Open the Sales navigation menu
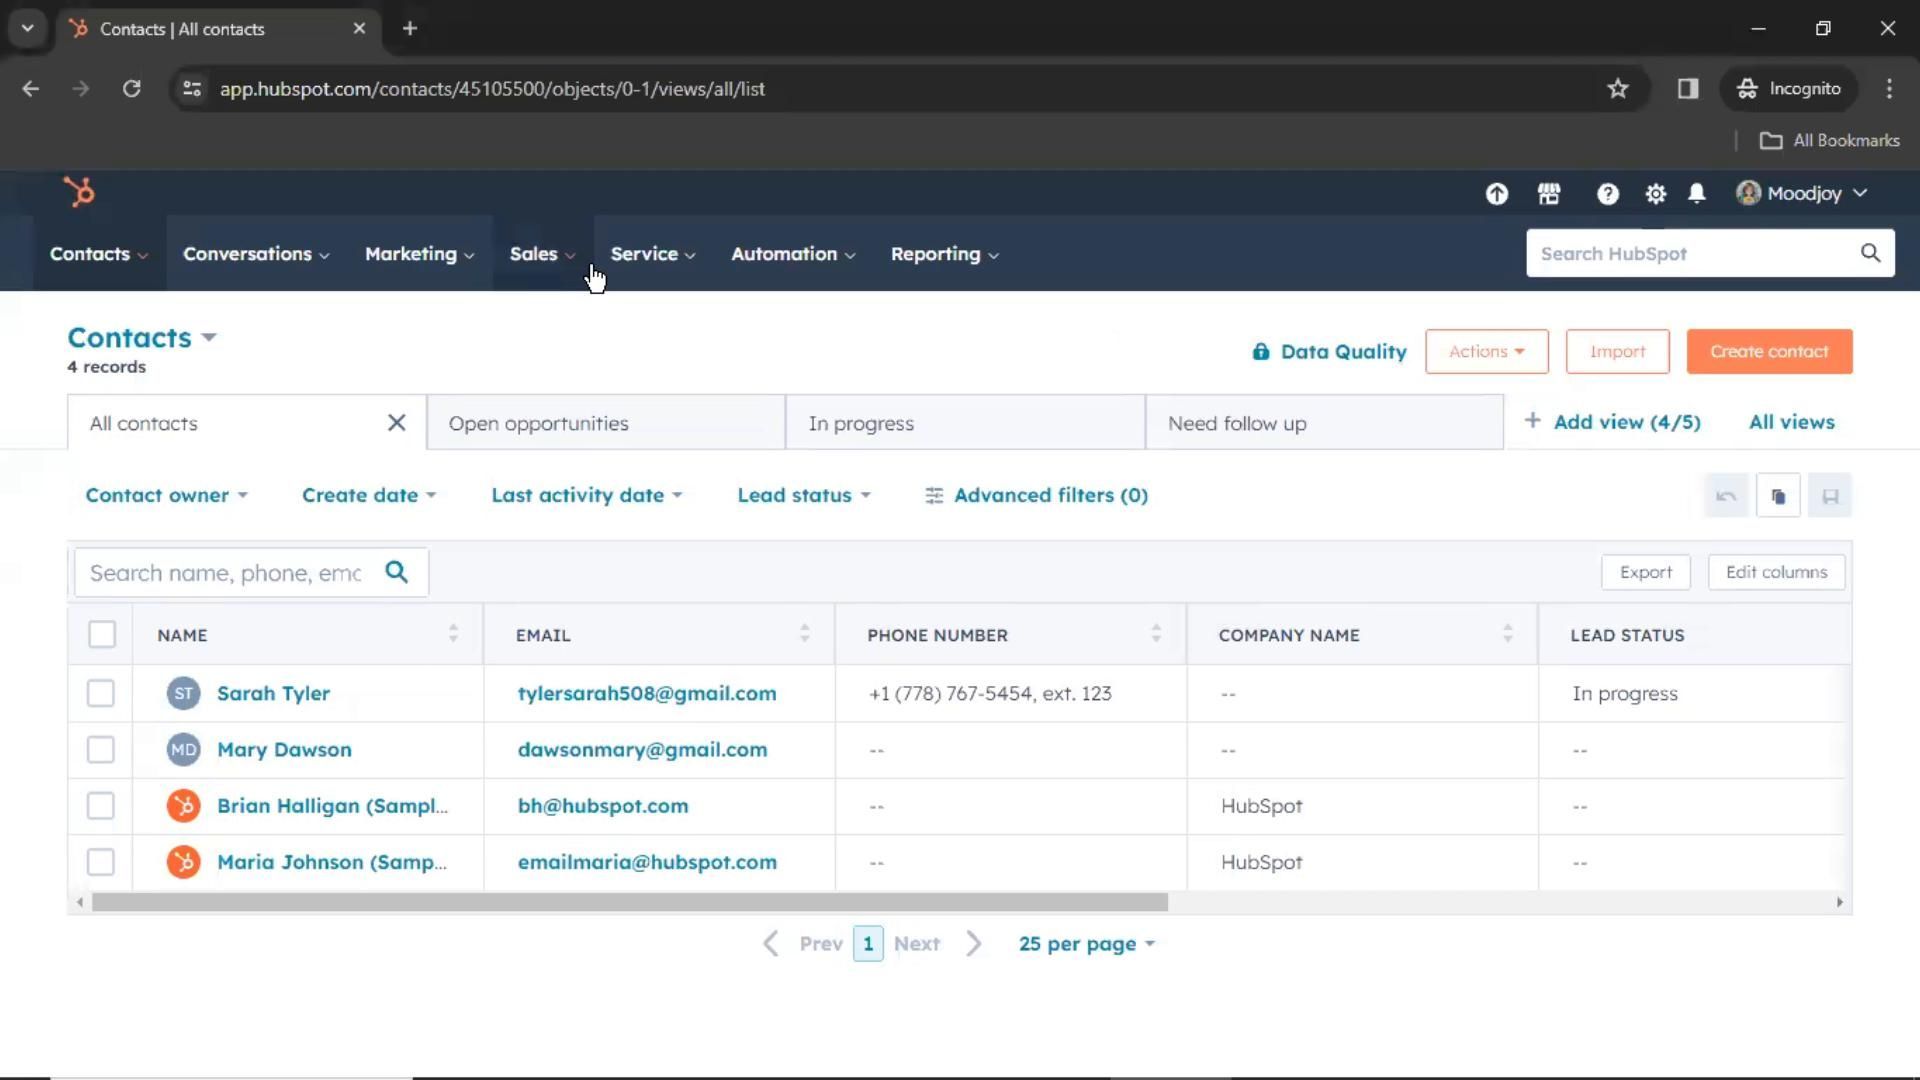This screenshot has width=1920, height=1080. pos(542,254)
